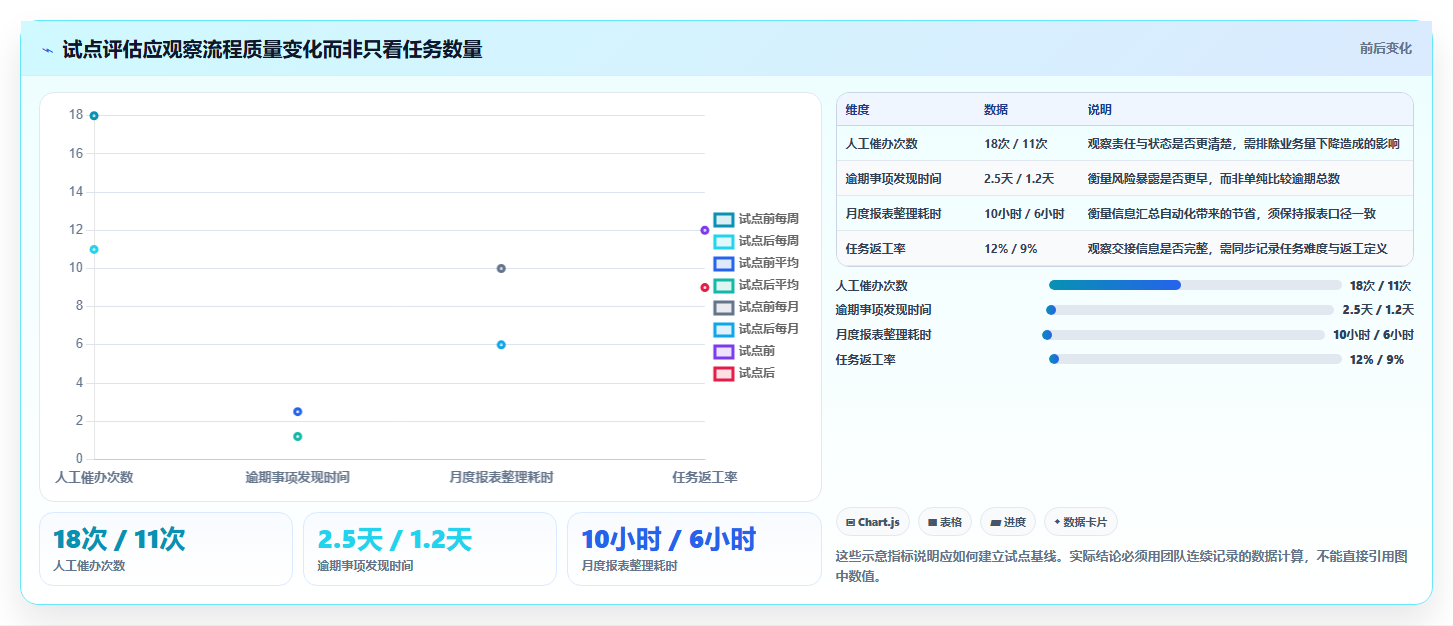Select the 数据卡片 tag chip

point(1081,522)
